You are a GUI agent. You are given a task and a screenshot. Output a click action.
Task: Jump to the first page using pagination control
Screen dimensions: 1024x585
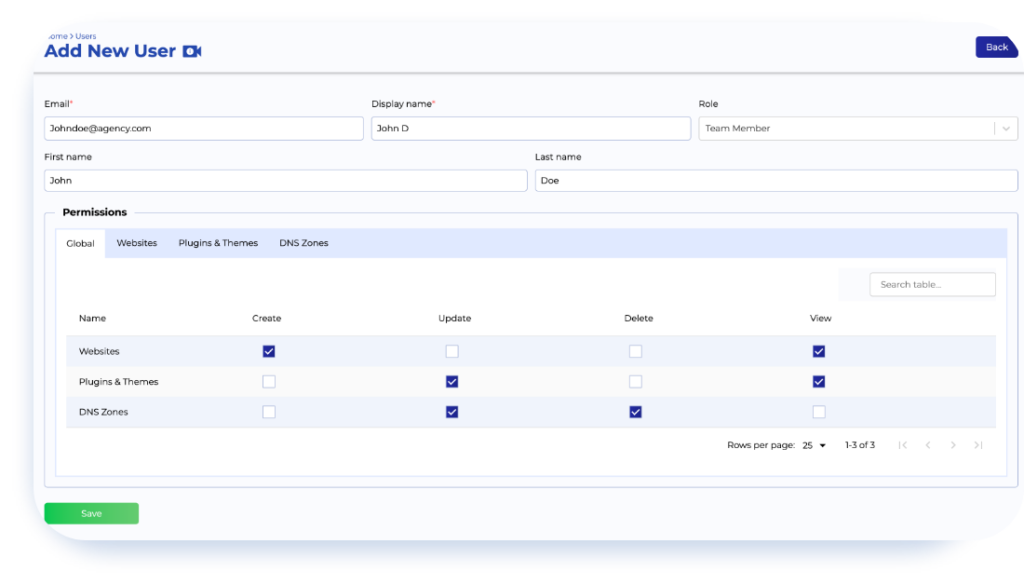[903, 445]
